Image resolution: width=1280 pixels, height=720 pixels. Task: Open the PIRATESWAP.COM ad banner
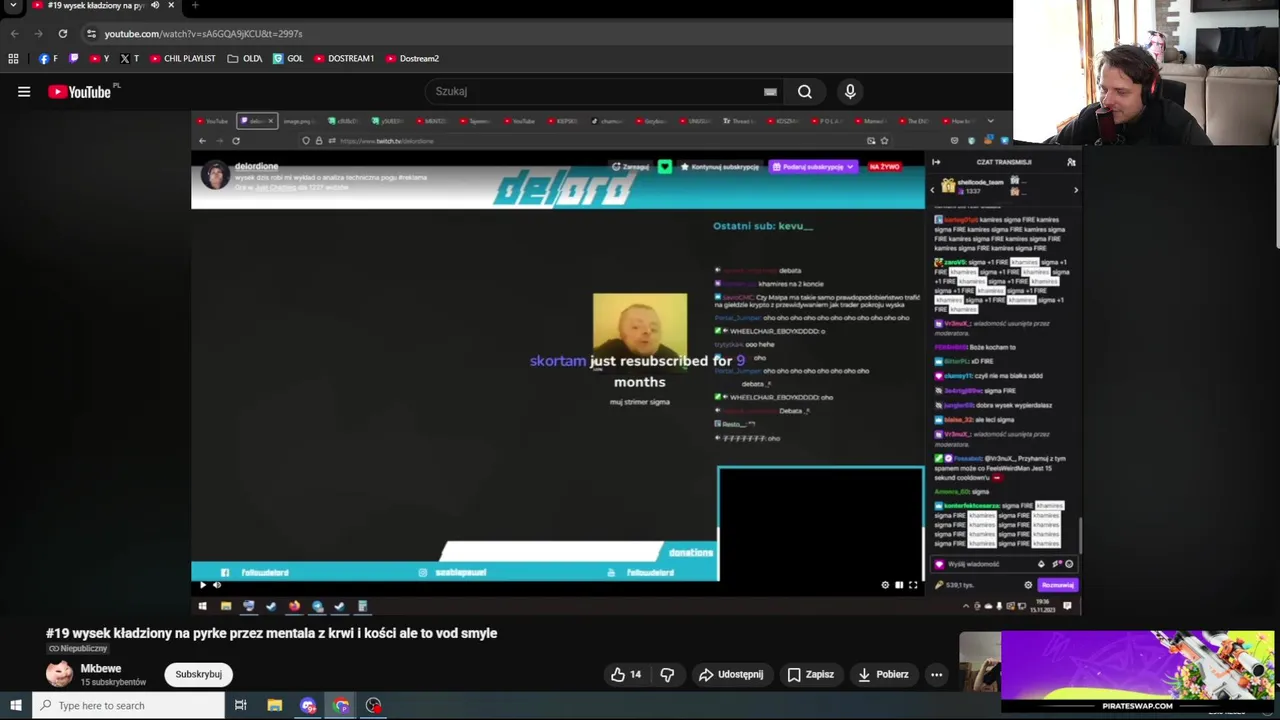click(x=1137, y=670)
